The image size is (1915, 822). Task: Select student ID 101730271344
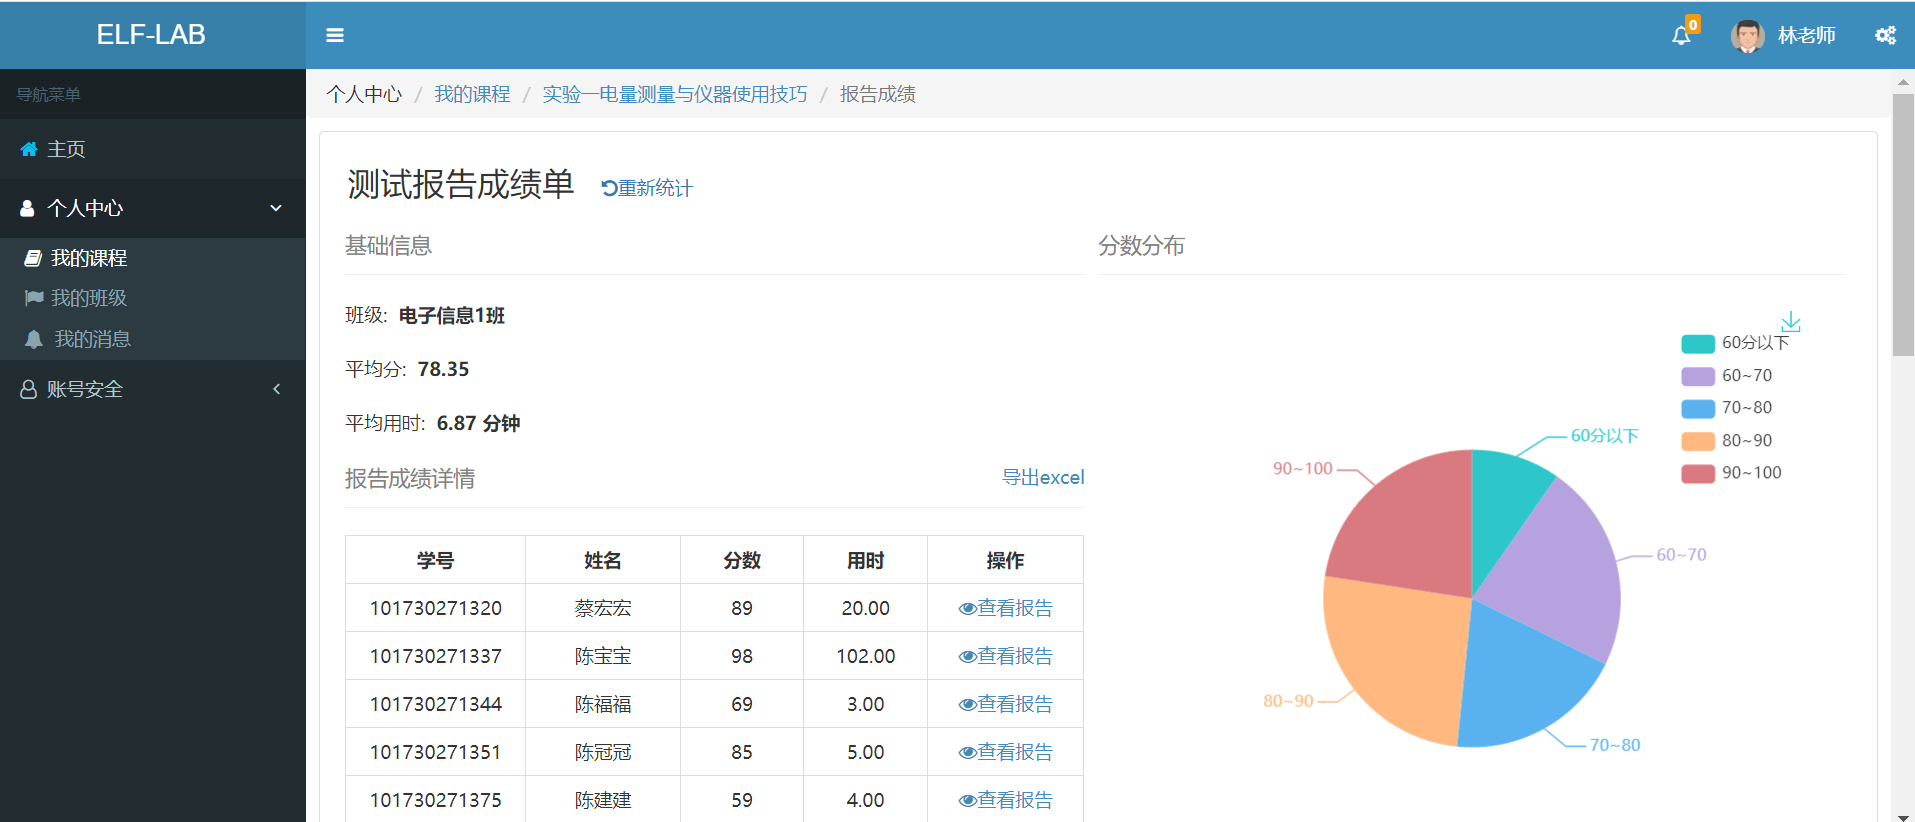point(436,704)
